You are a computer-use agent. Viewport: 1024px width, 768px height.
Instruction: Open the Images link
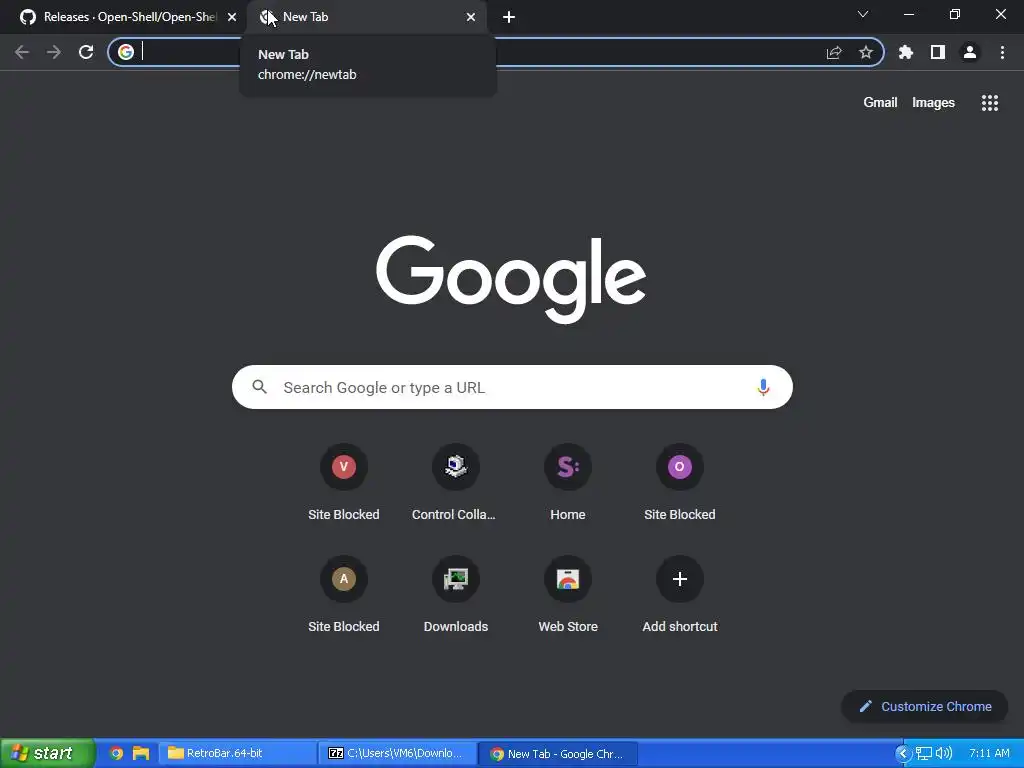pos(933,103)
